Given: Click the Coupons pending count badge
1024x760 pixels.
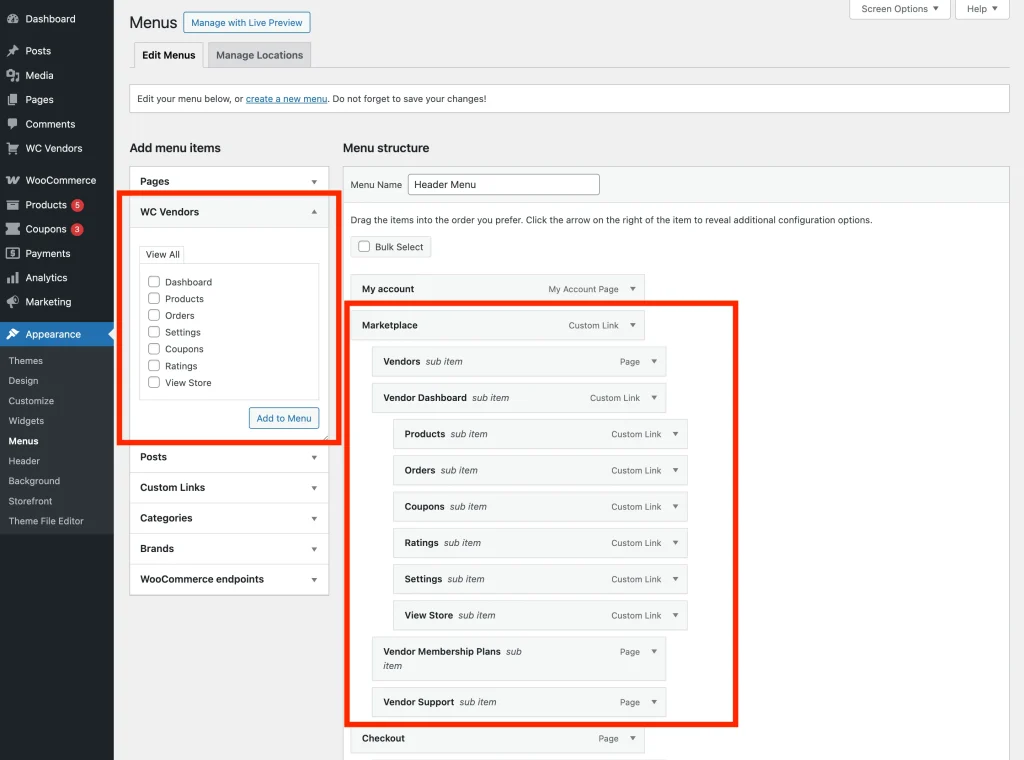Looking at the screenshot, I should pyautogui.click(x=77, y=229).
